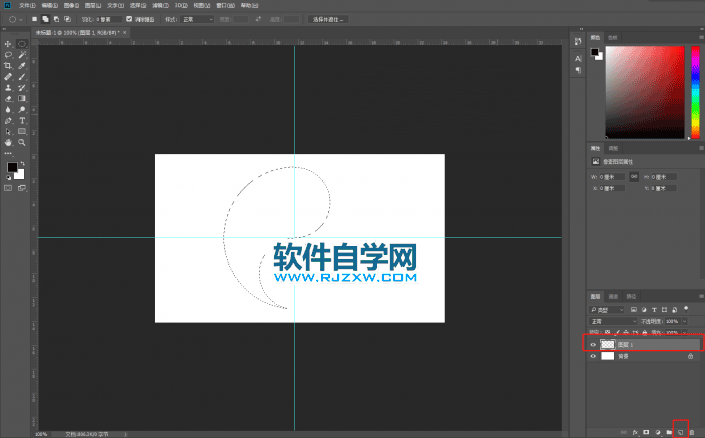Select the Elliptical Marquee tool in the toolbox
The image size is (705, 438).
(x=22, y=44)
